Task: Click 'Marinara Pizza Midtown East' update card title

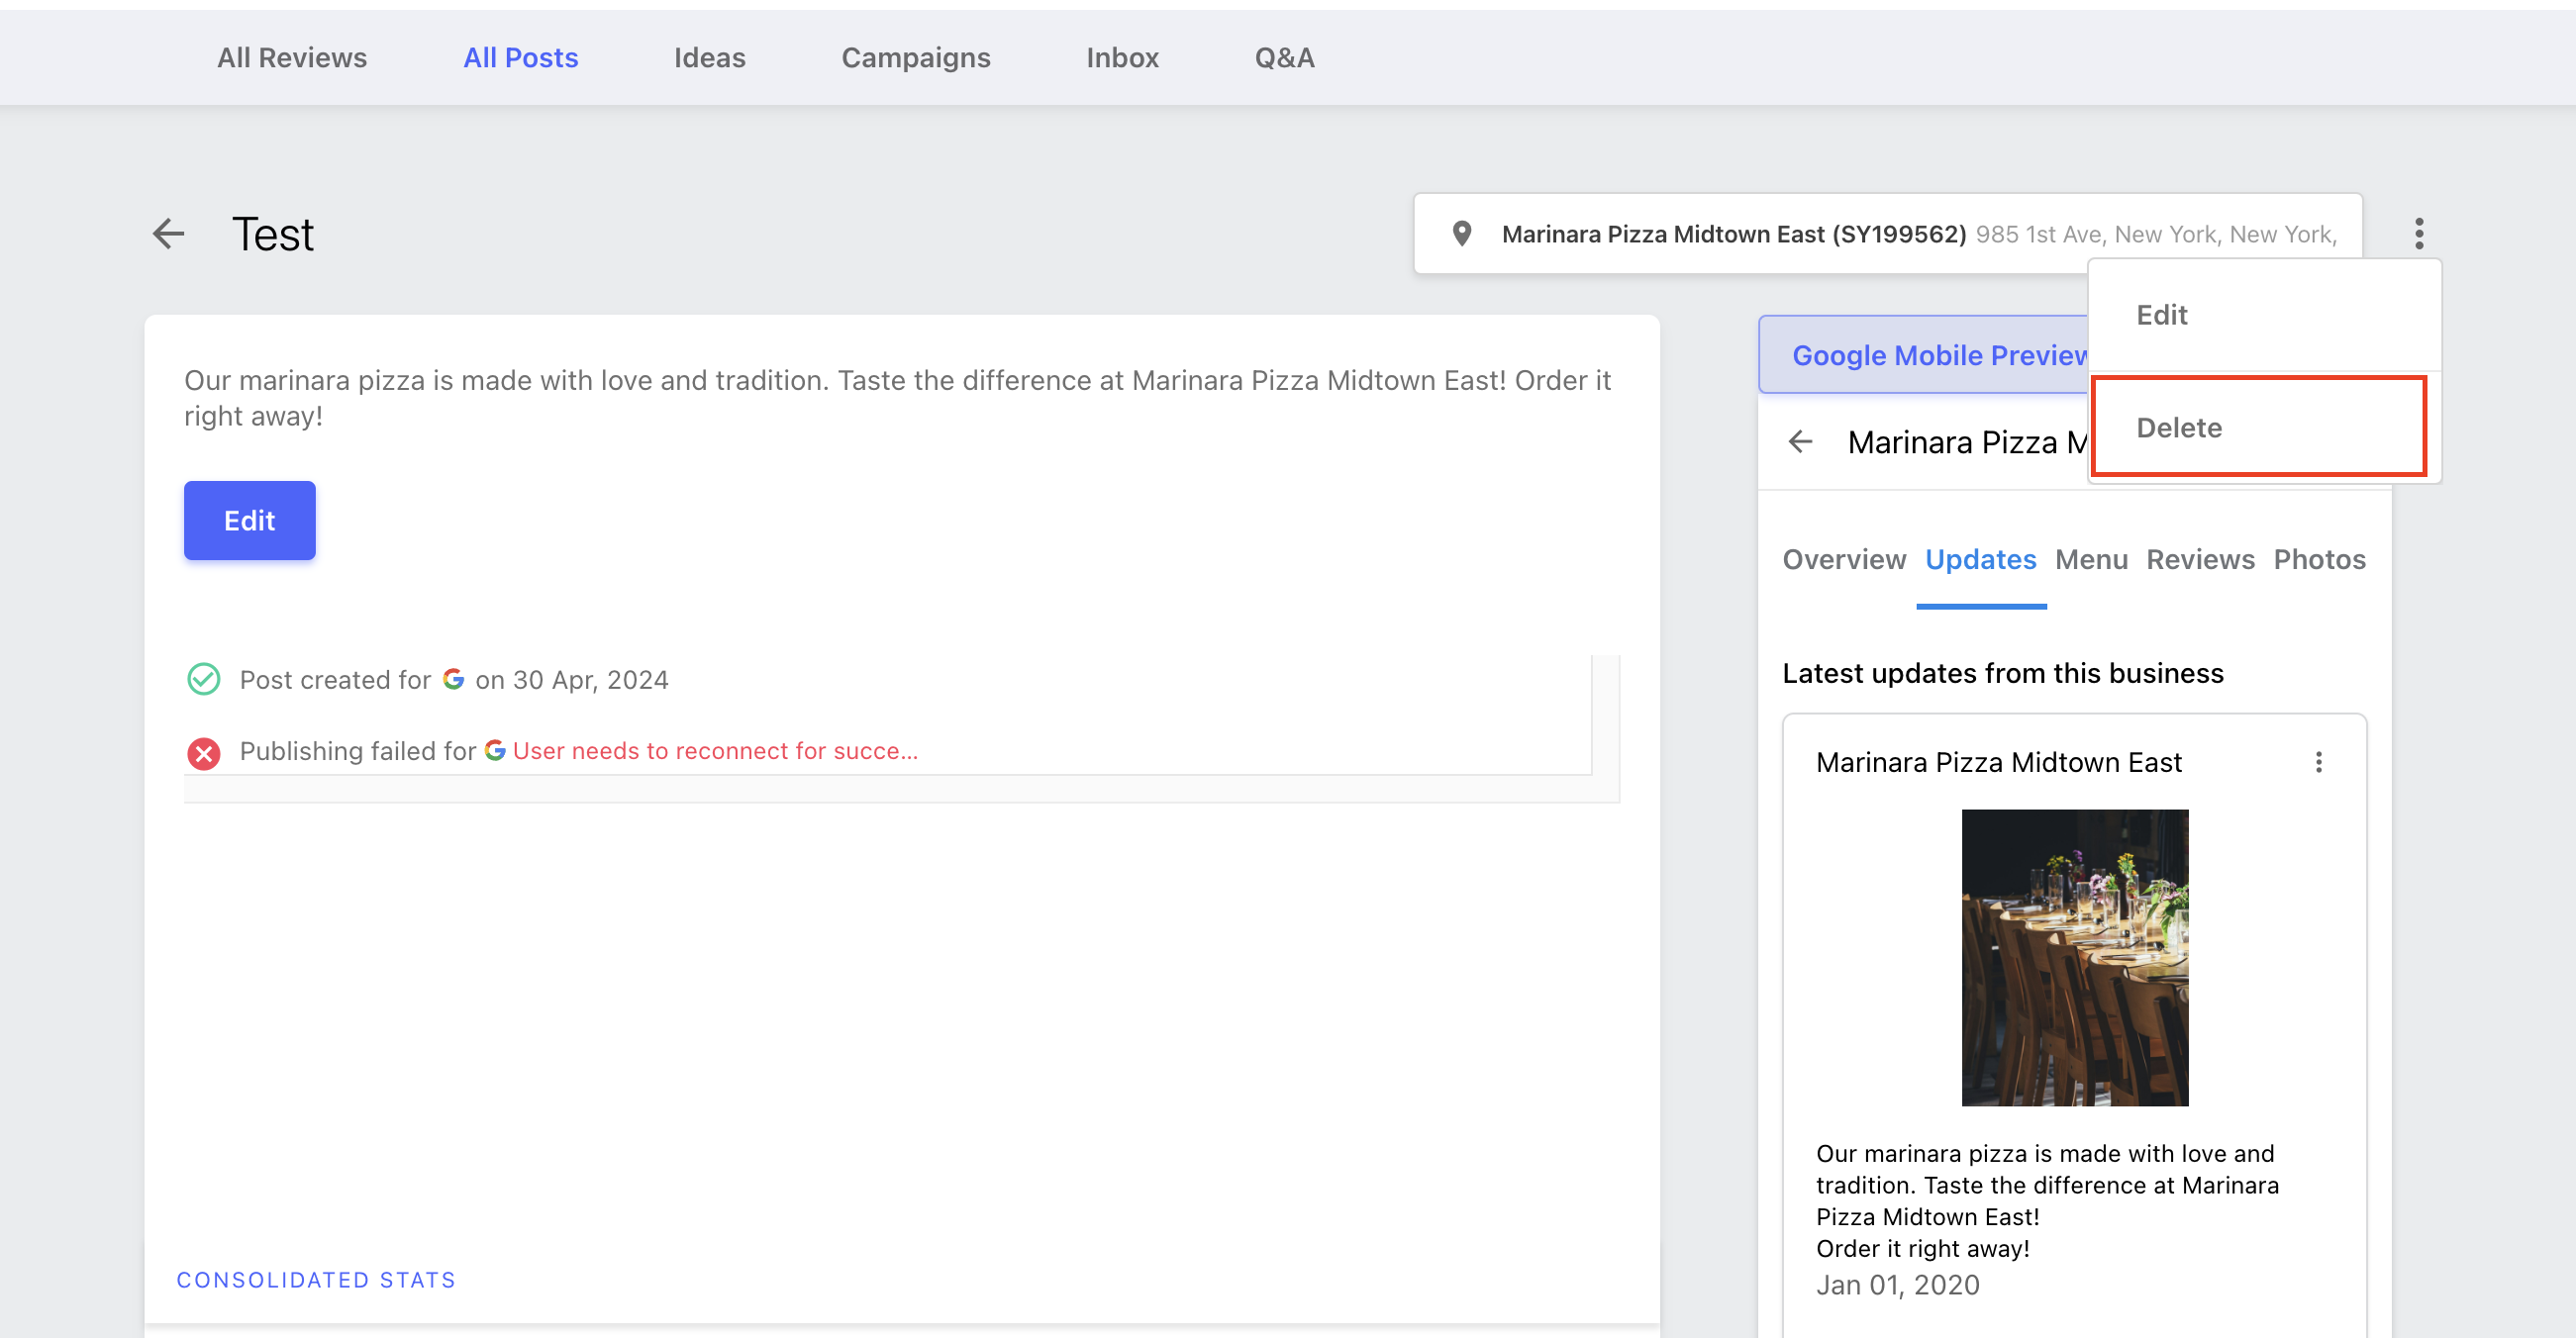Action: pos(1998,762)
